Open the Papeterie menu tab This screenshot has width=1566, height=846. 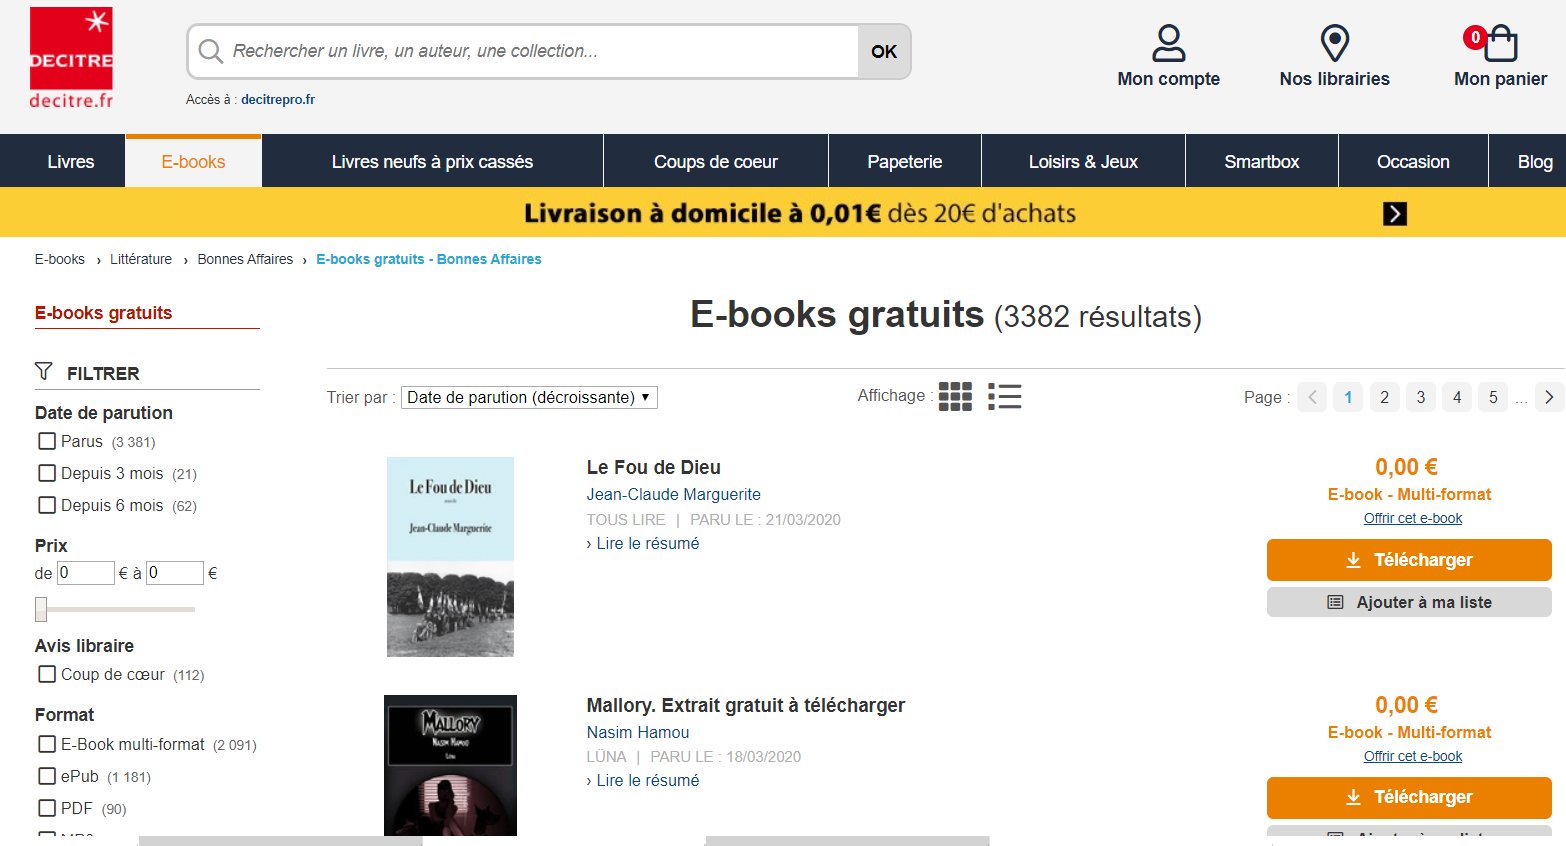[904, 161]
